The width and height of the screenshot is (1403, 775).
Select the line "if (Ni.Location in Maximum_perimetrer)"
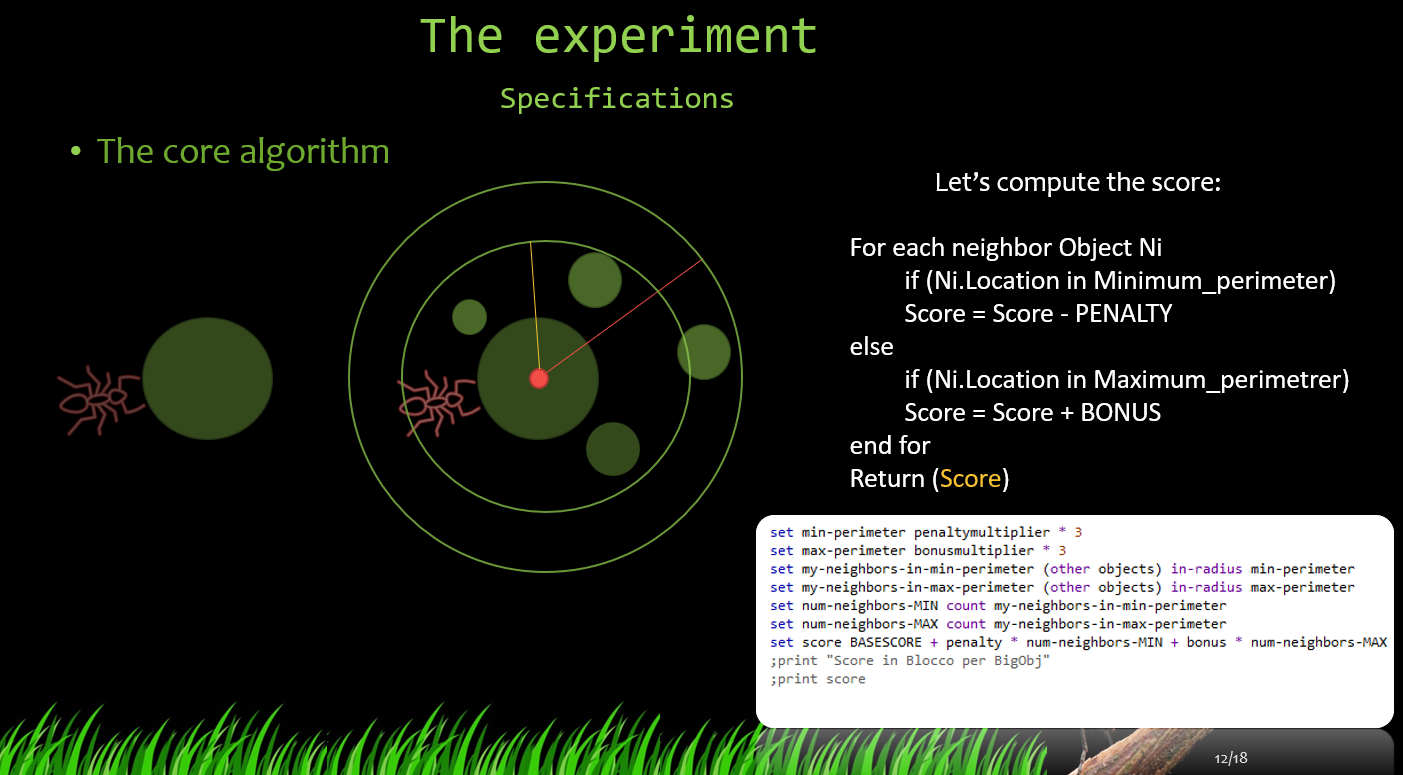[1127, 379]
